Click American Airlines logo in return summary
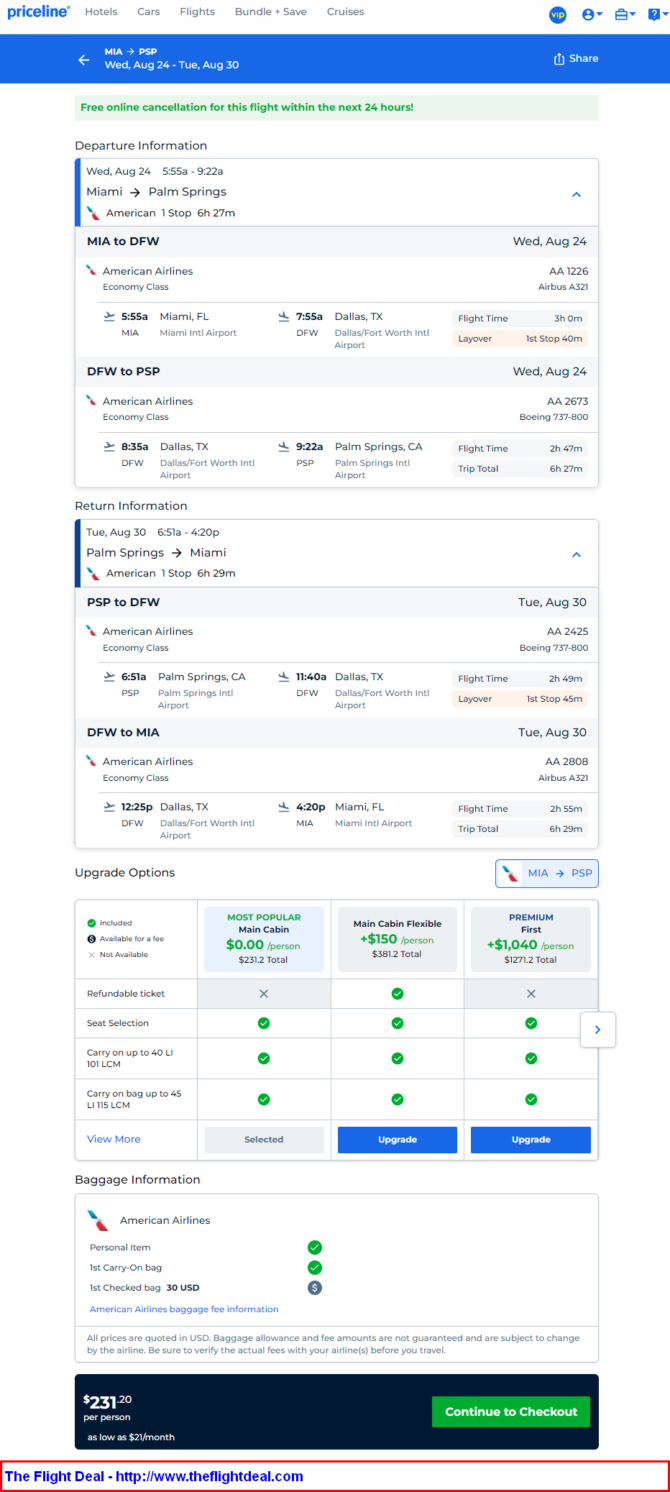 (x=93, y=573)
